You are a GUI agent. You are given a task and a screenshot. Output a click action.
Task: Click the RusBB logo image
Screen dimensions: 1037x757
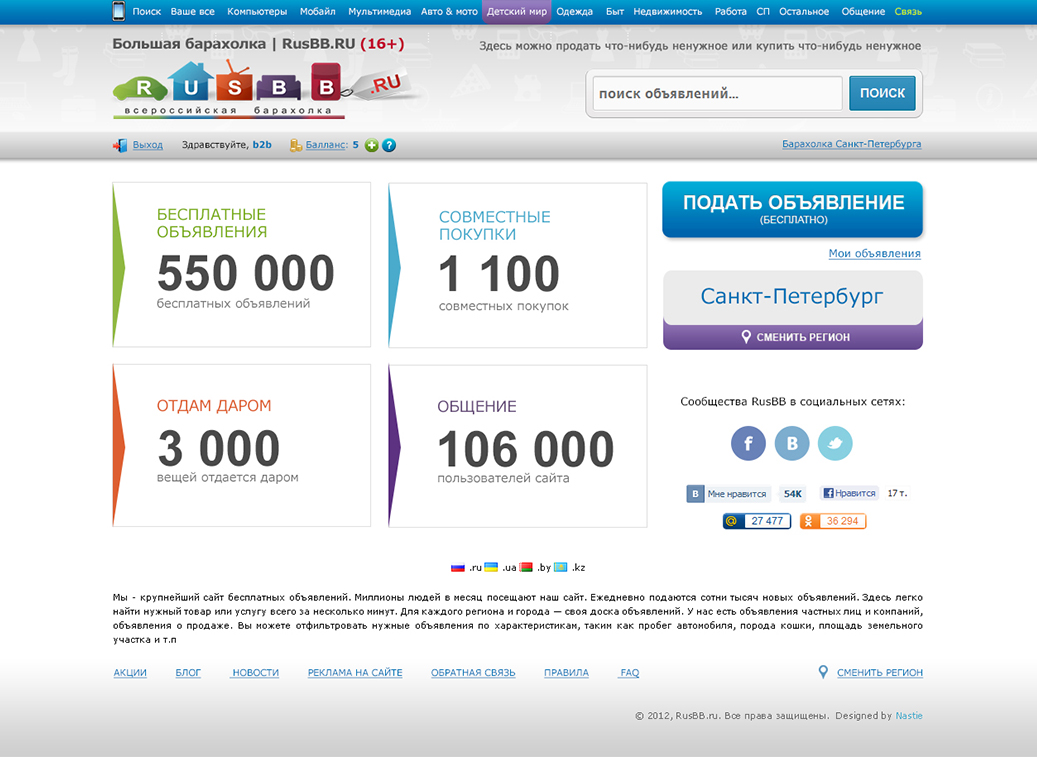point(268,90)
